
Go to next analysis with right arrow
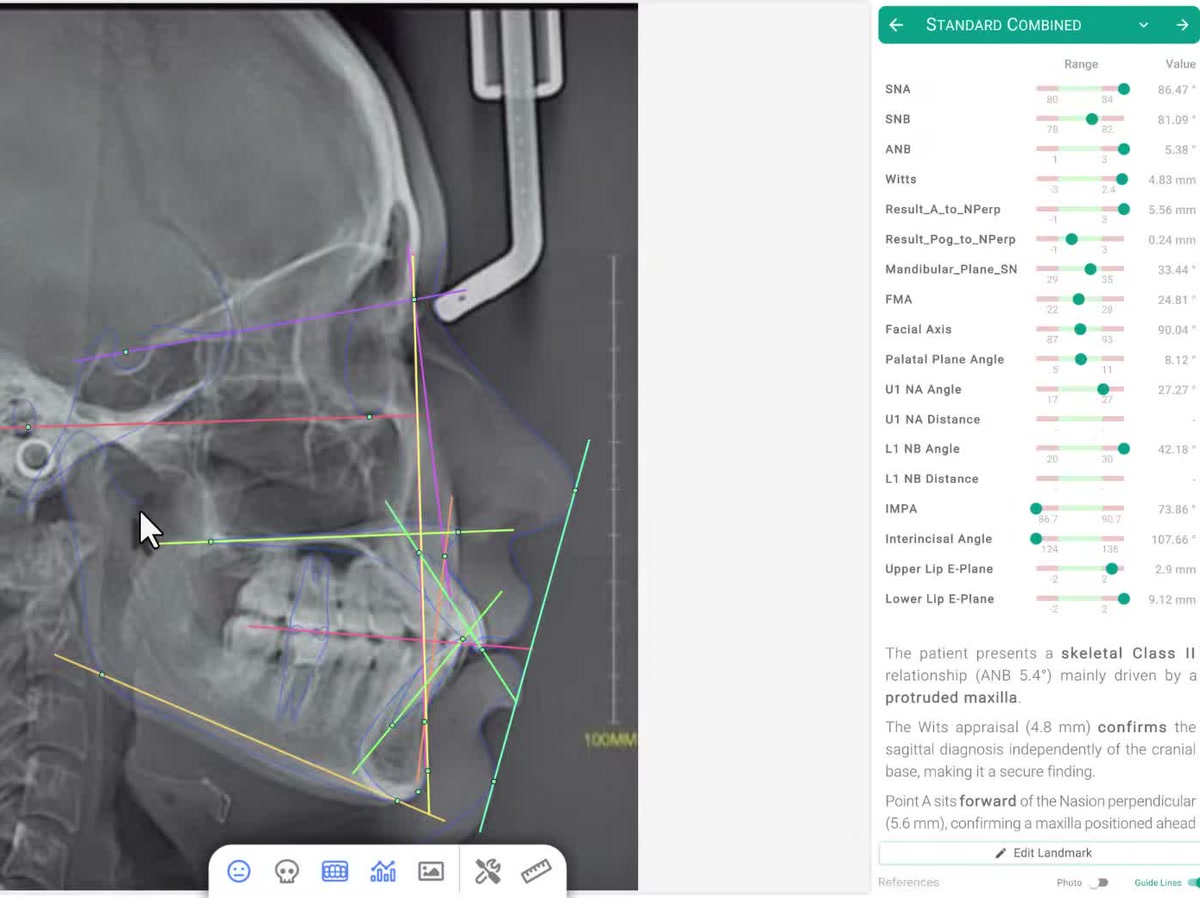point(1182,25)
